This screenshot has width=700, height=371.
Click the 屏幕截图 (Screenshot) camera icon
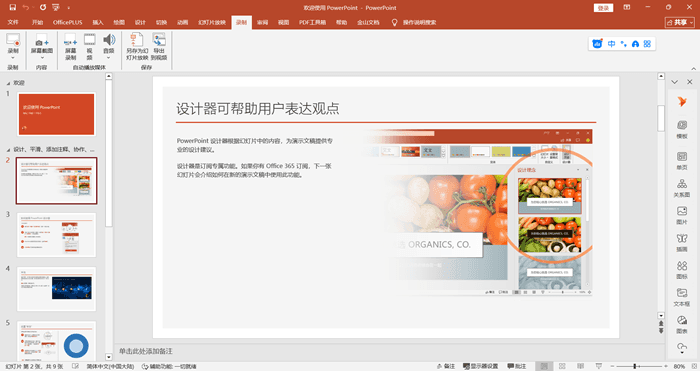pos(42,40)
